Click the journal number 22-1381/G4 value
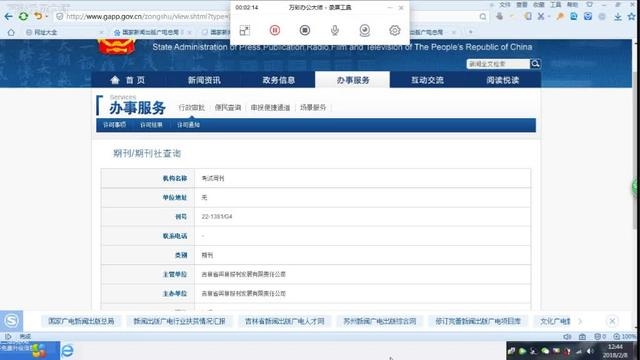Image resolution: width=640 pixels, height=360 pixels. [217, 216]
